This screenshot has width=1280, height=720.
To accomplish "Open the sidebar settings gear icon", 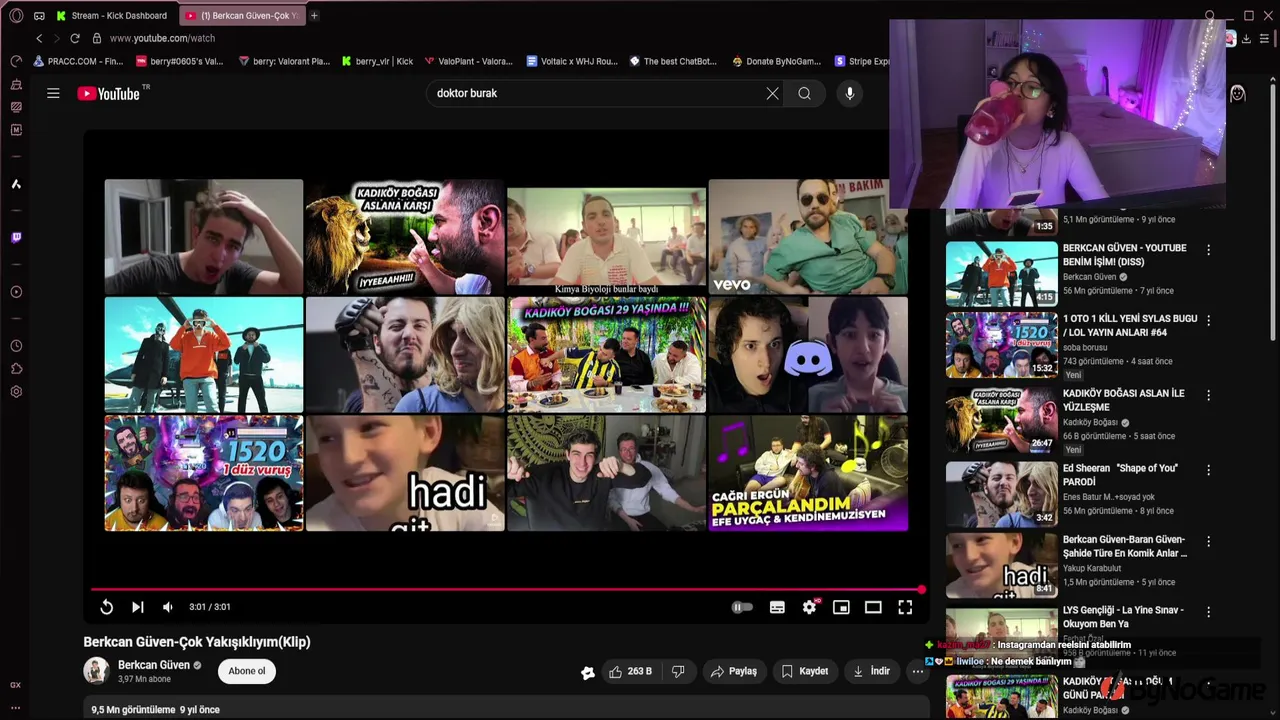I will coord(16,392).
